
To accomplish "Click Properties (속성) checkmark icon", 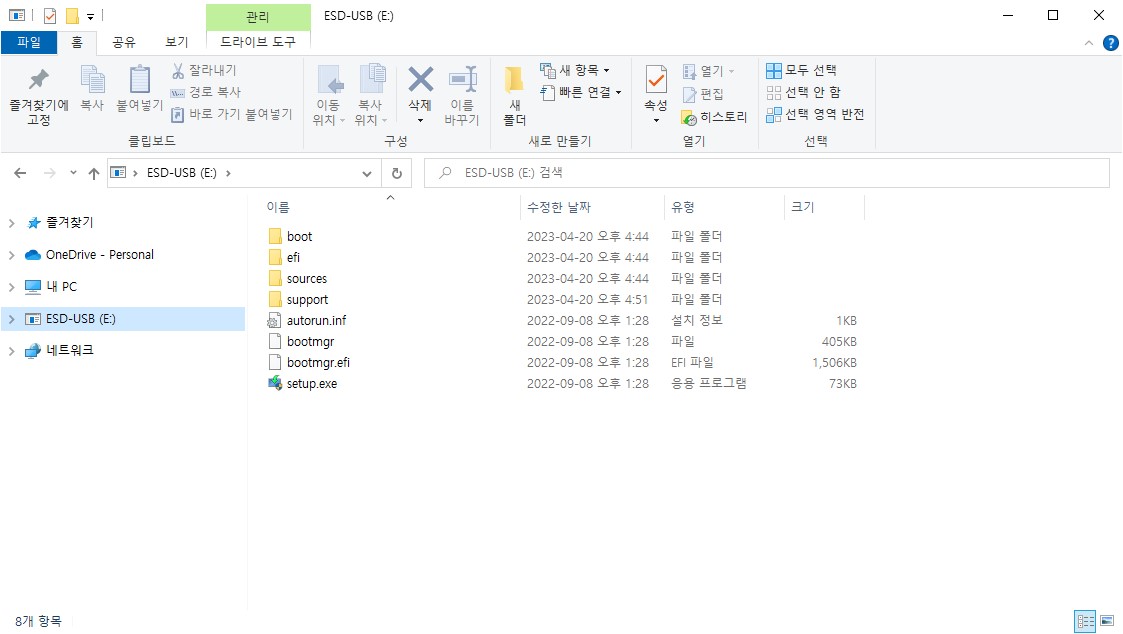I will 656,80.
